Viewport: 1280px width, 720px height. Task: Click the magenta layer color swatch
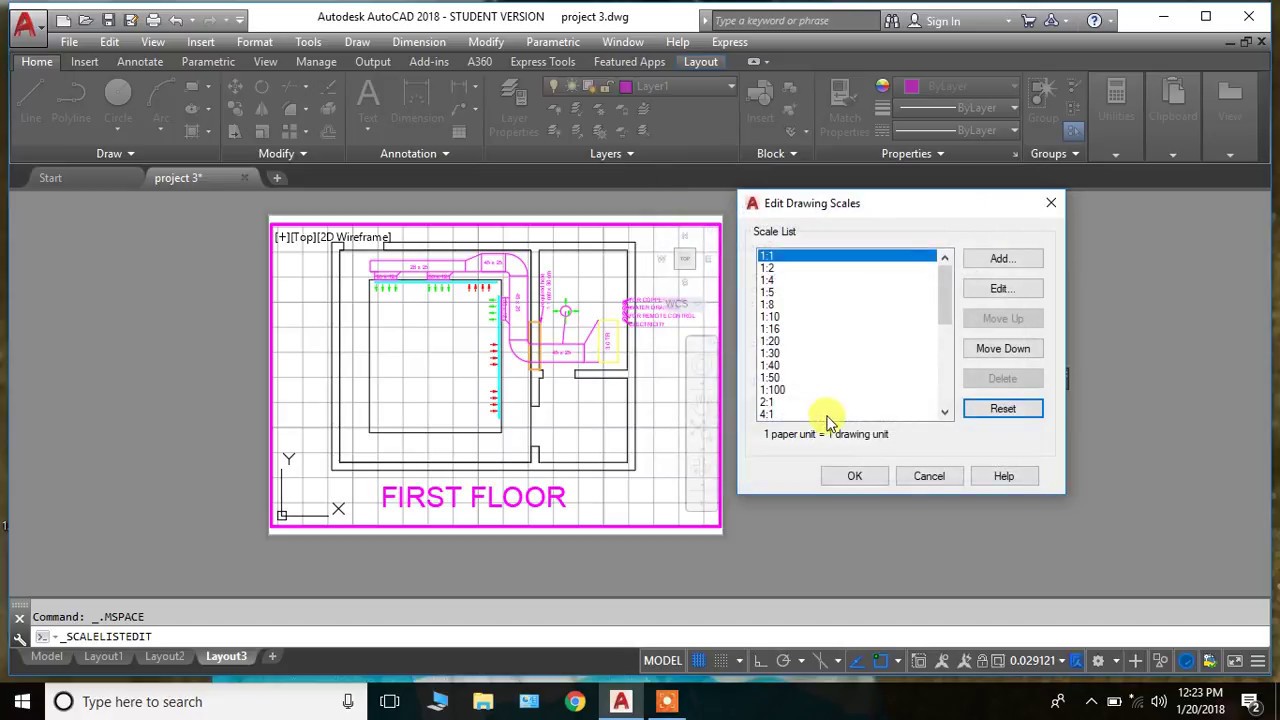[626, 87]
